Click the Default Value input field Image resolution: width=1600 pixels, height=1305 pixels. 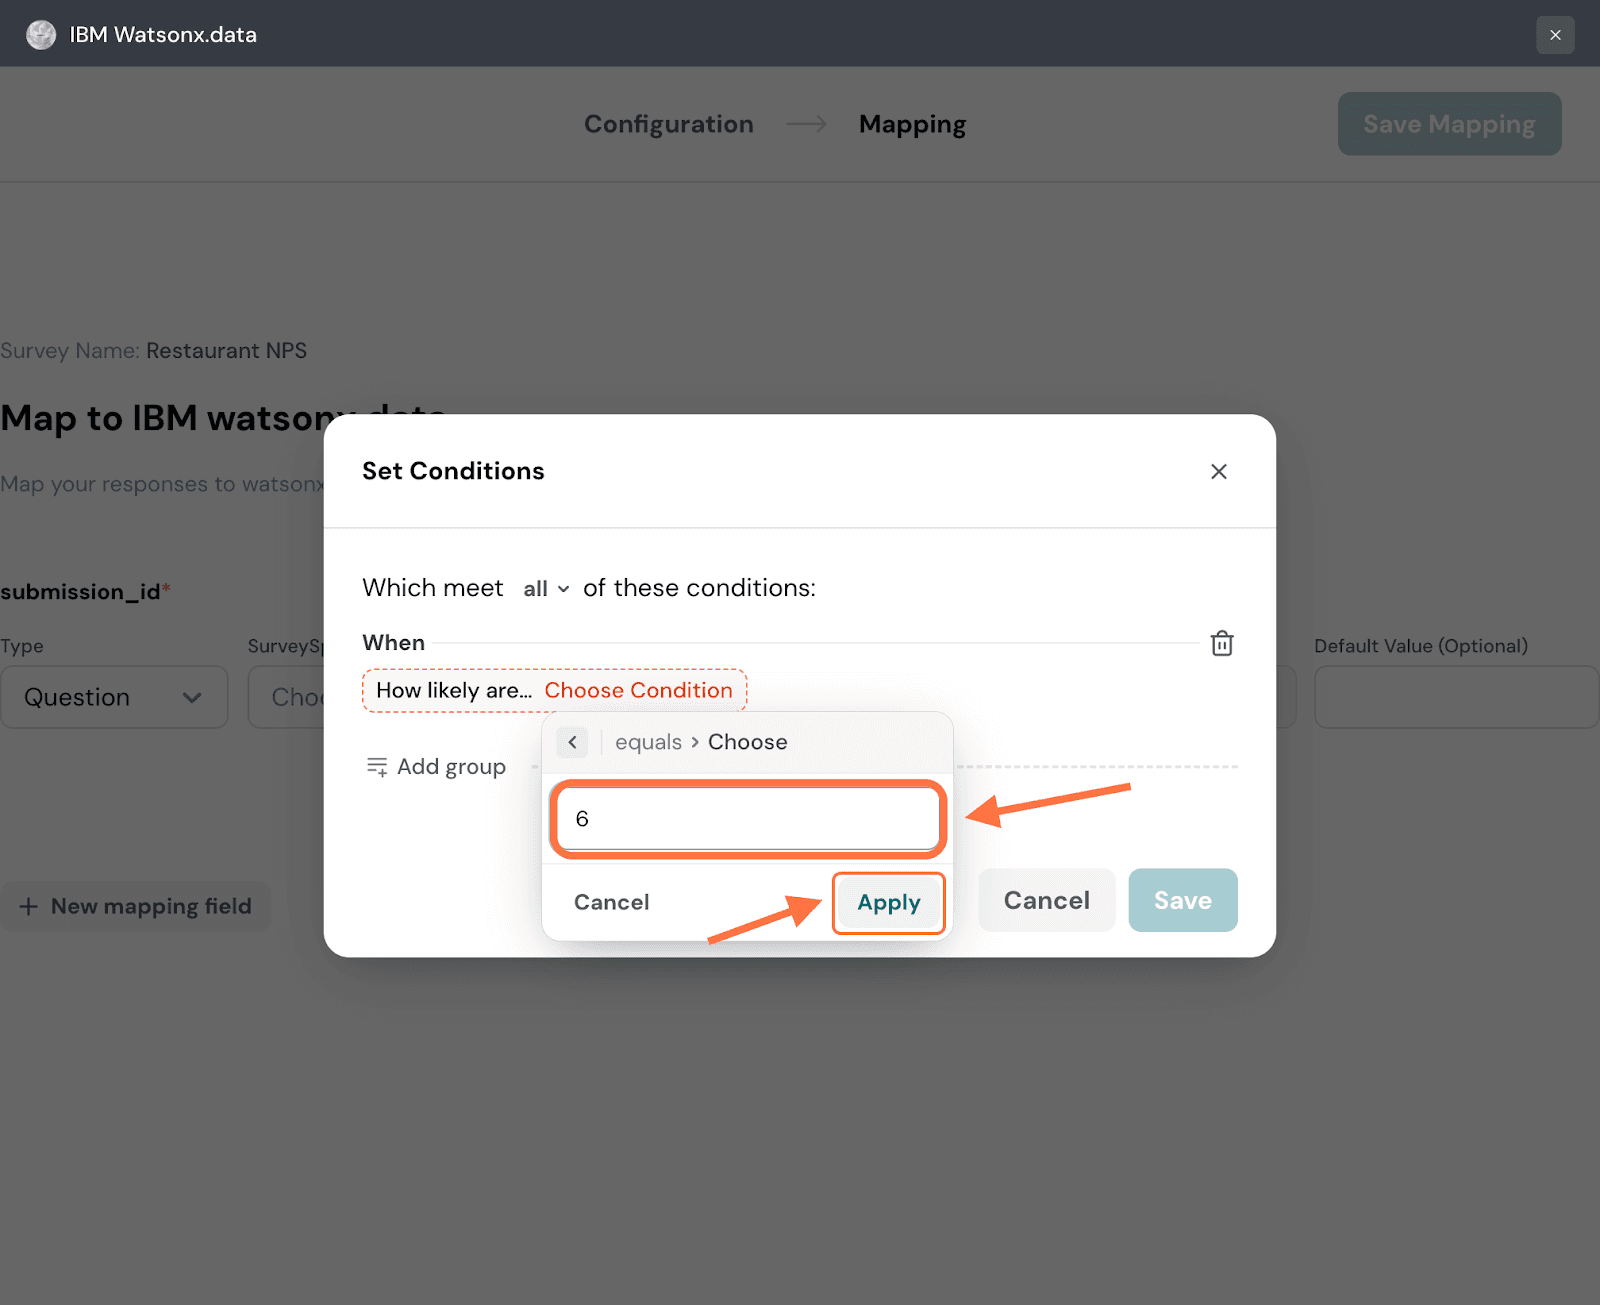(x=1455, y=697)
